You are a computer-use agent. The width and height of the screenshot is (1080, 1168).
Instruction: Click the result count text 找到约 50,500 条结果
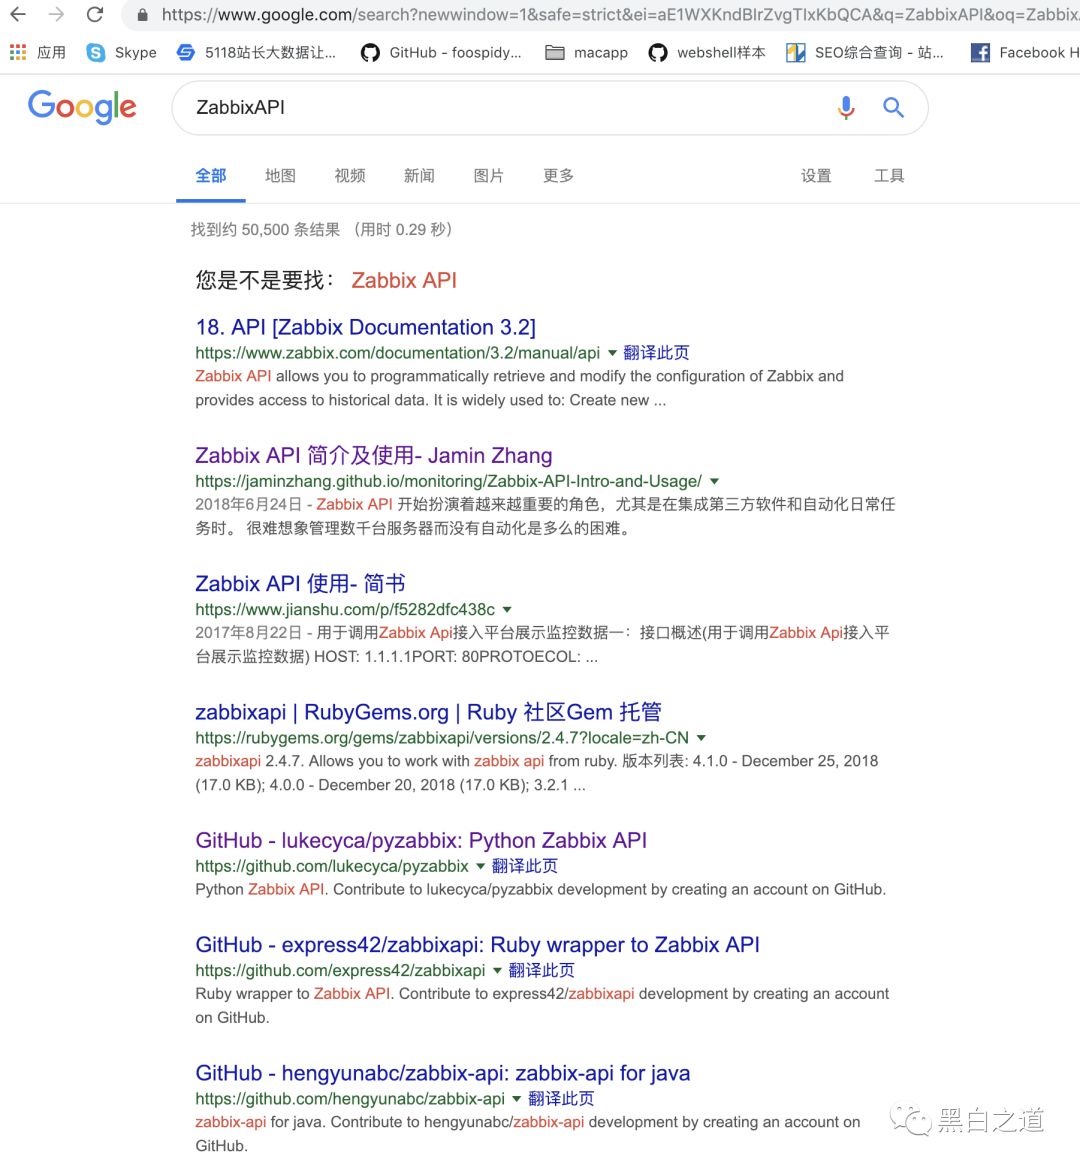[x=265, y=229]
